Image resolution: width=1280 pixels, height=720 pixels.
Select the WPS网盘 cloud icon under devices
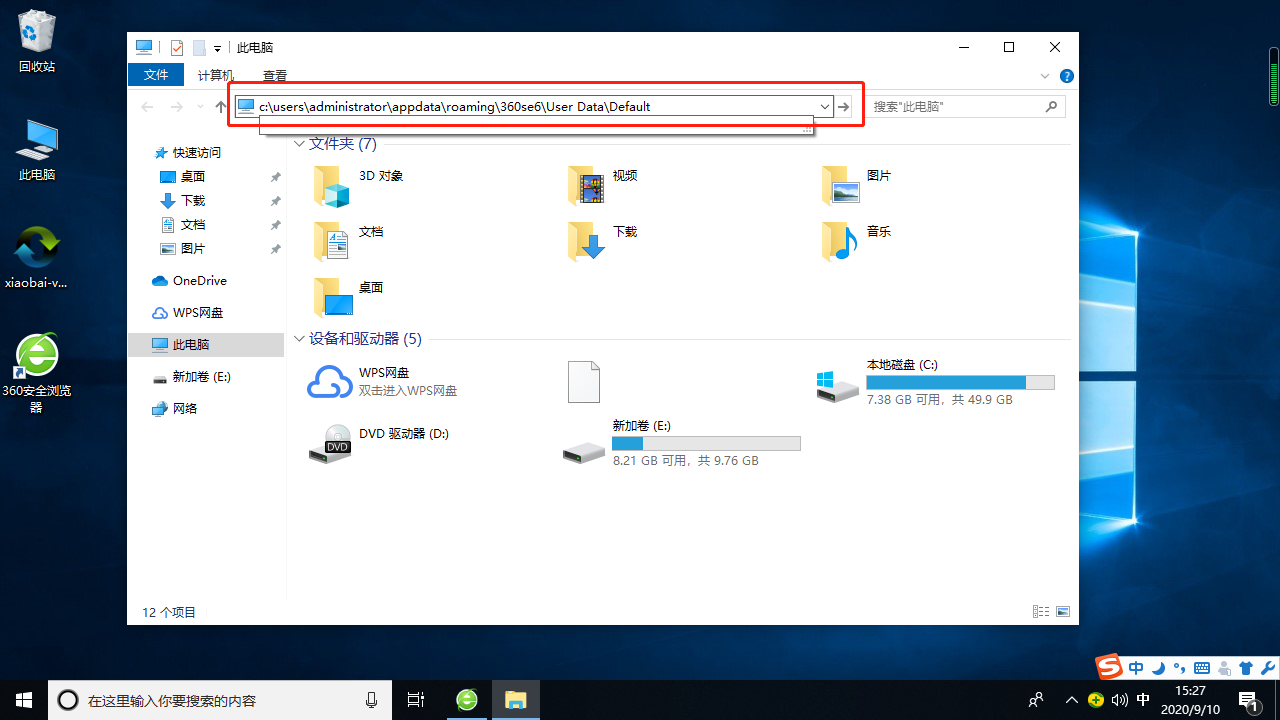coord(330,382)
